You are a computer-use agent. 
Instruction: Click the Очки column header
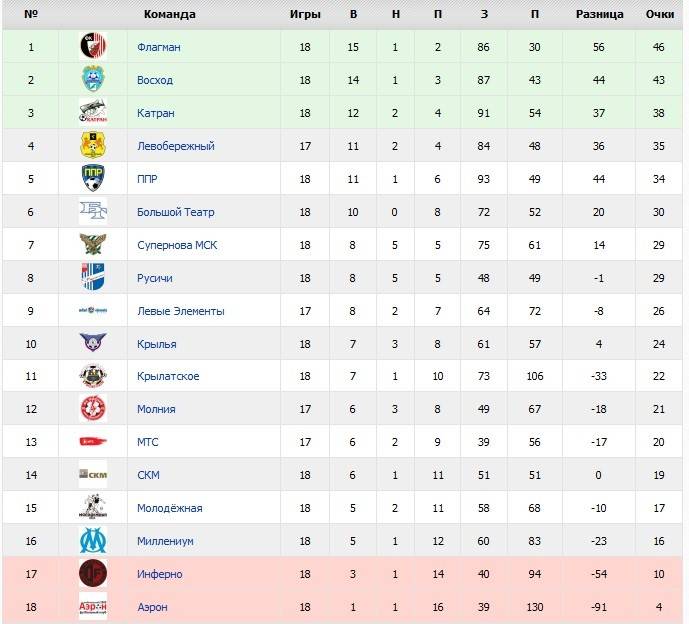click(660, 14)
